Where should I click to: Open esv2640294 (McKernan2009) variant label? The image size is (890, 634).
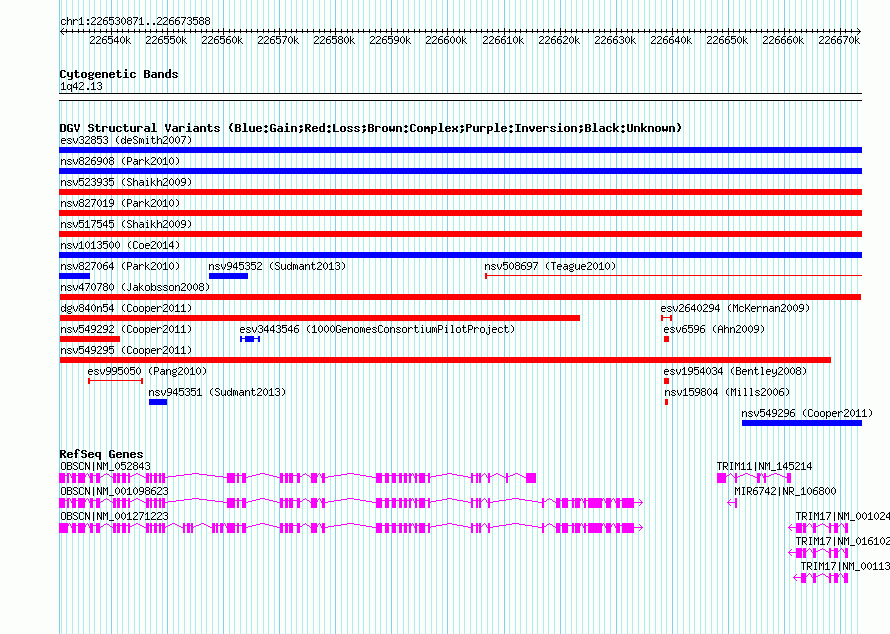click(735, 308)
